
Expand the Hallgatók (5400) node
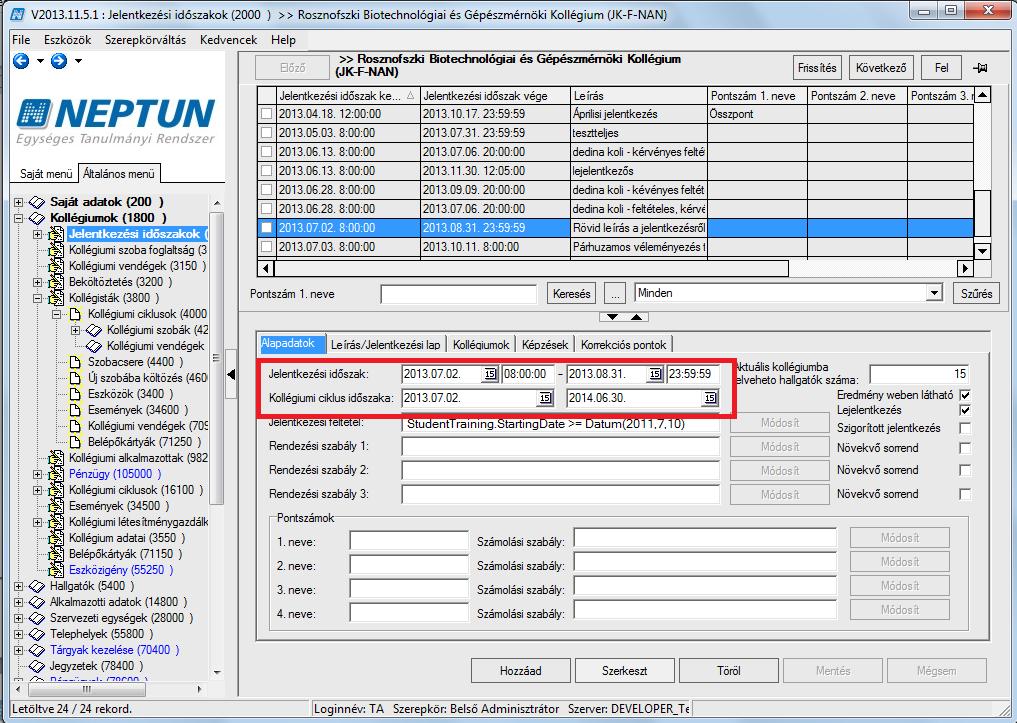pos(19,586)
